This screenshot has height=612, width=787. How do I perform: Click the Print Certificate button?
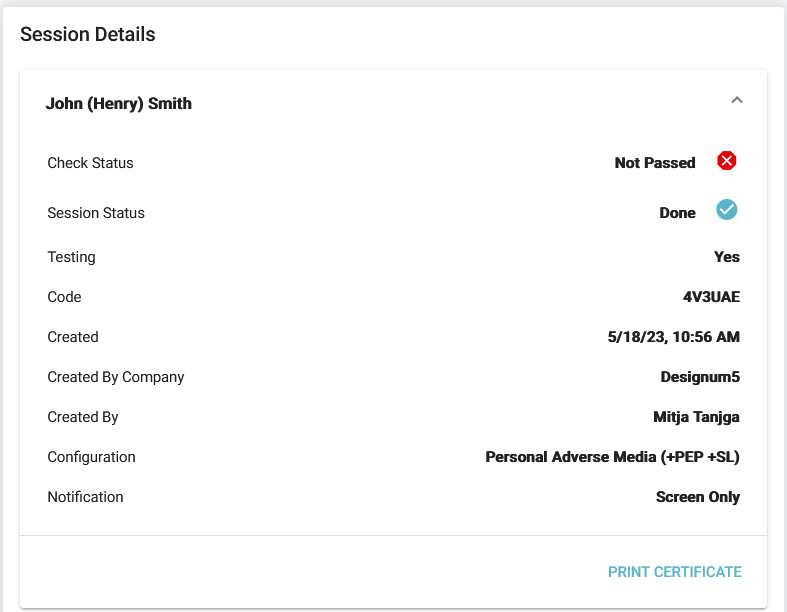(675, 572)
